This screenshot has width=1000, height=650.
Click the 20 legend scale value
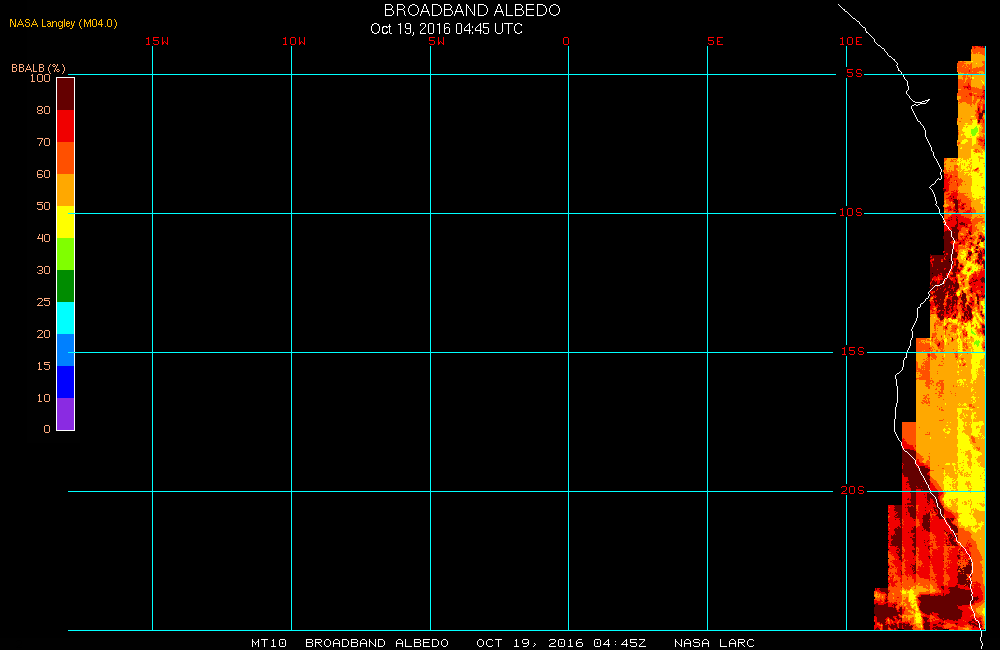43,334
